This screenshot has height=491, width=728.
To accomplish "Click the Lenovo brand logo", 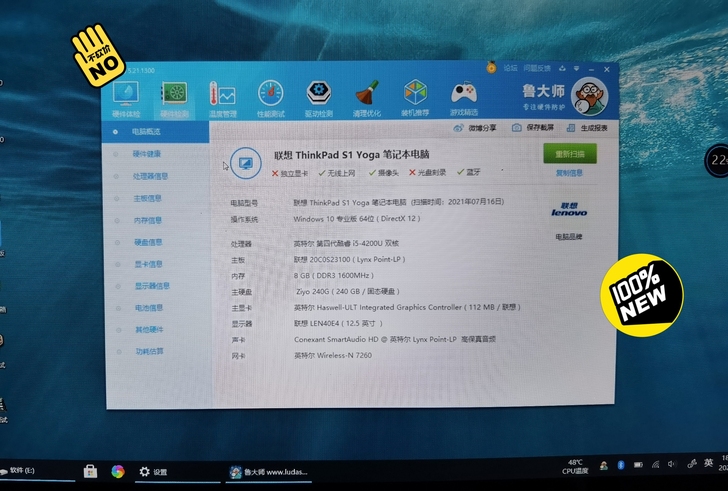I will coord(569,209).
